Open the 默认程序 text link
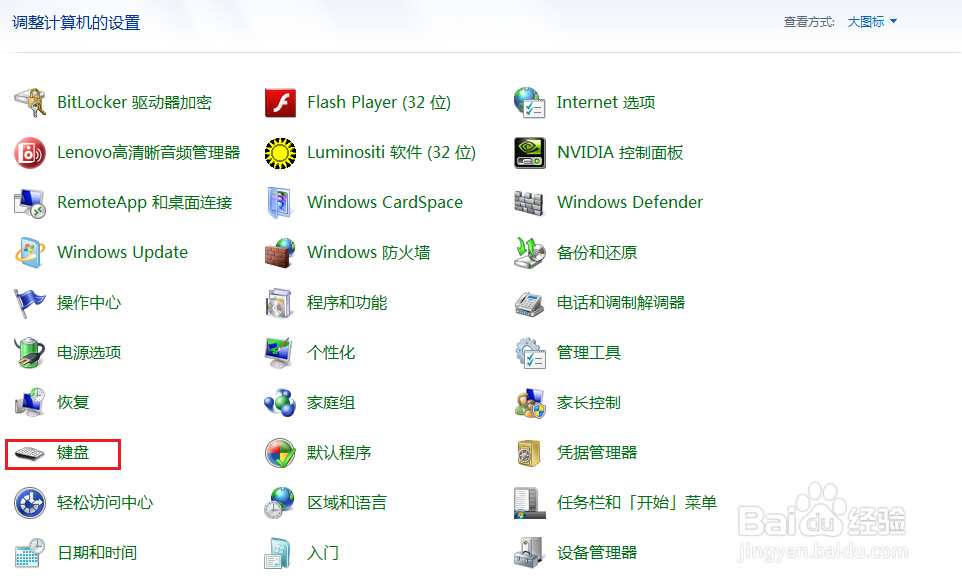Viewport: 962px width, 585px height. click(x=339, y=453)
